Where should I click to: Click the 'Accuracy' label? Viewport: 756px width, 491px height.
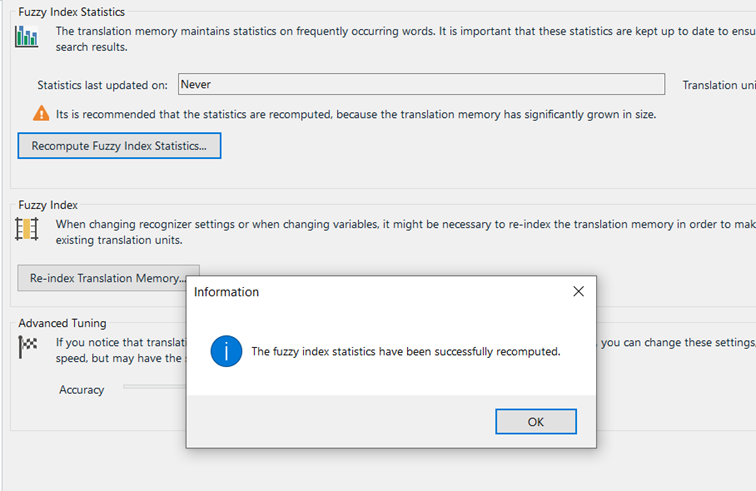[x=81, y=390]
